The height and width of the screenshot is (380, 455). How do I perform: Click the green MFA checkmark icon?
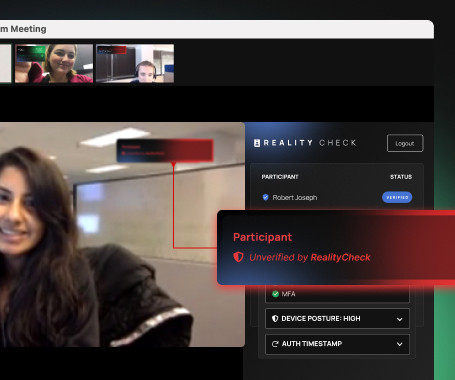point(275,294)
